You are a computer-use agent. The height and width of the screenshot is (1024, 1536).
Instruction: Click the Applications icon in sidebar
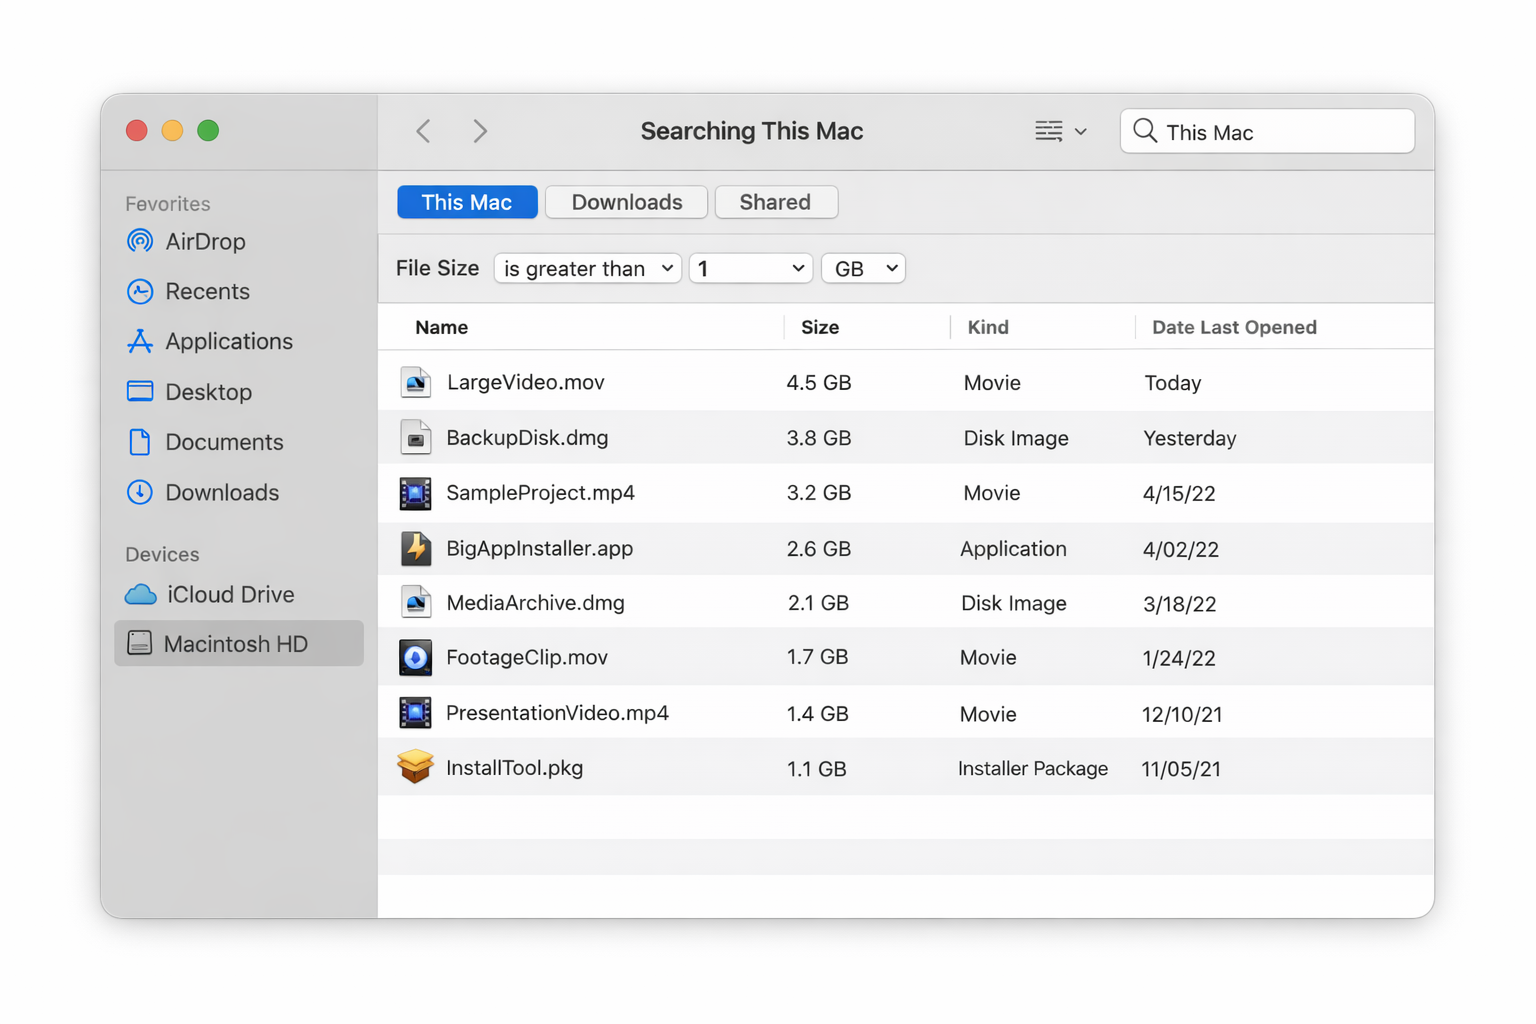tap(140, 341)
